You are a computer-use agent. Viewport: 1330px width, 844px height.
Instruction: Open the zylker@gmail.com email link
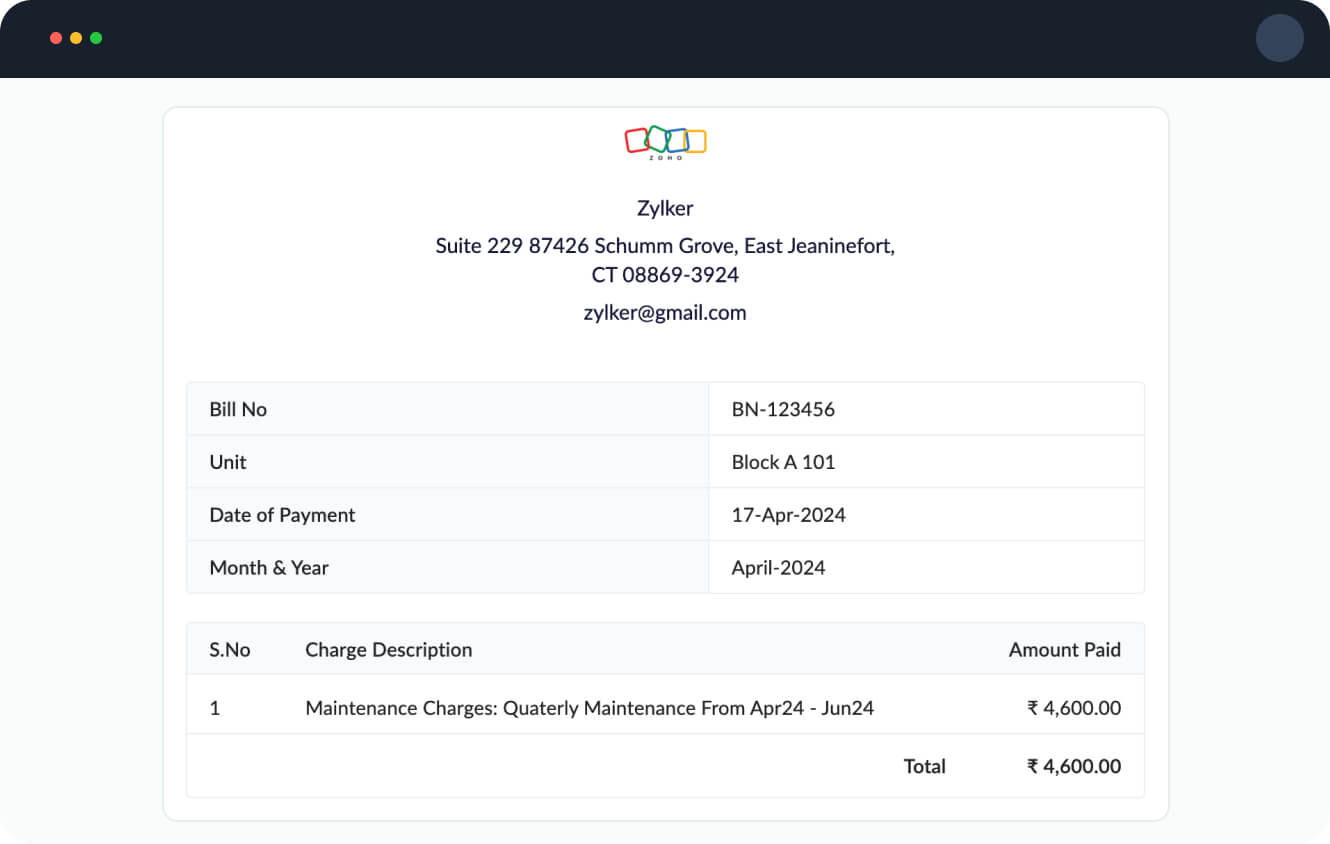tap(665, 312)
